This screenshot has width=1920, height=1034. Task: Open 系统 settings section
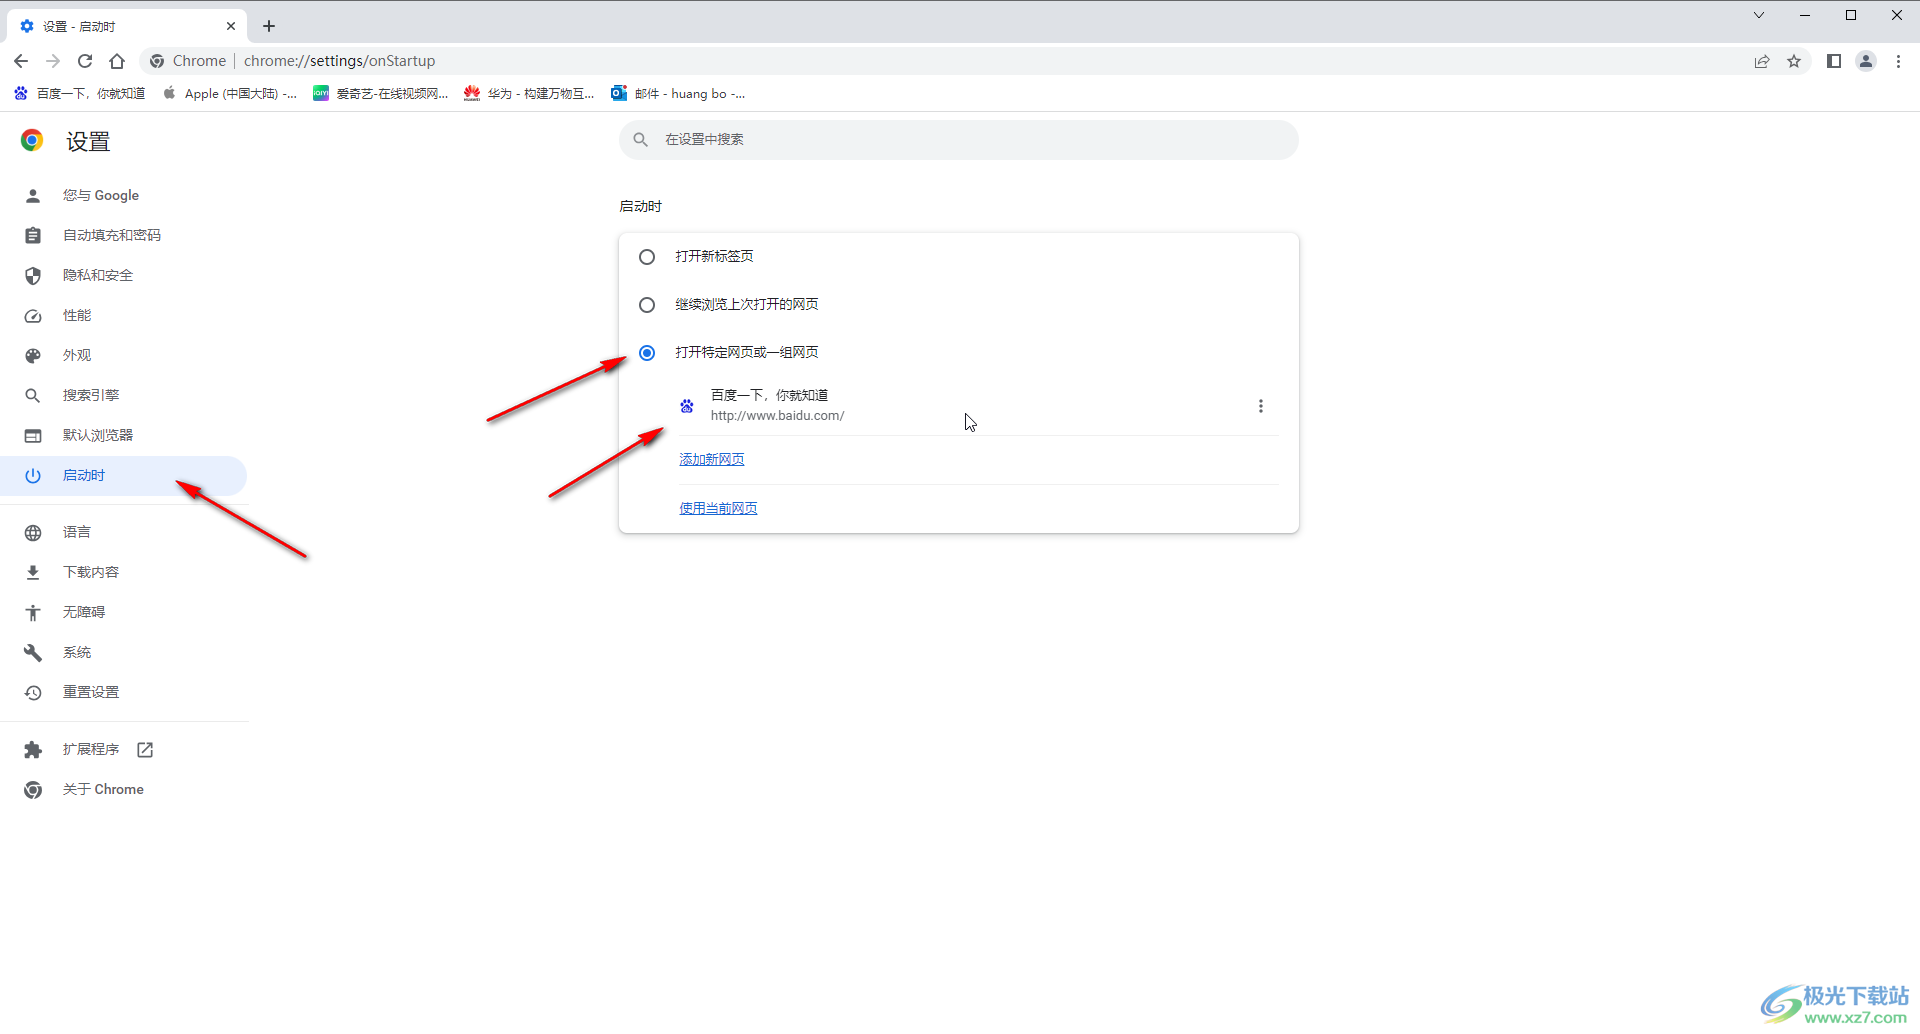click(x=123, y=652)
